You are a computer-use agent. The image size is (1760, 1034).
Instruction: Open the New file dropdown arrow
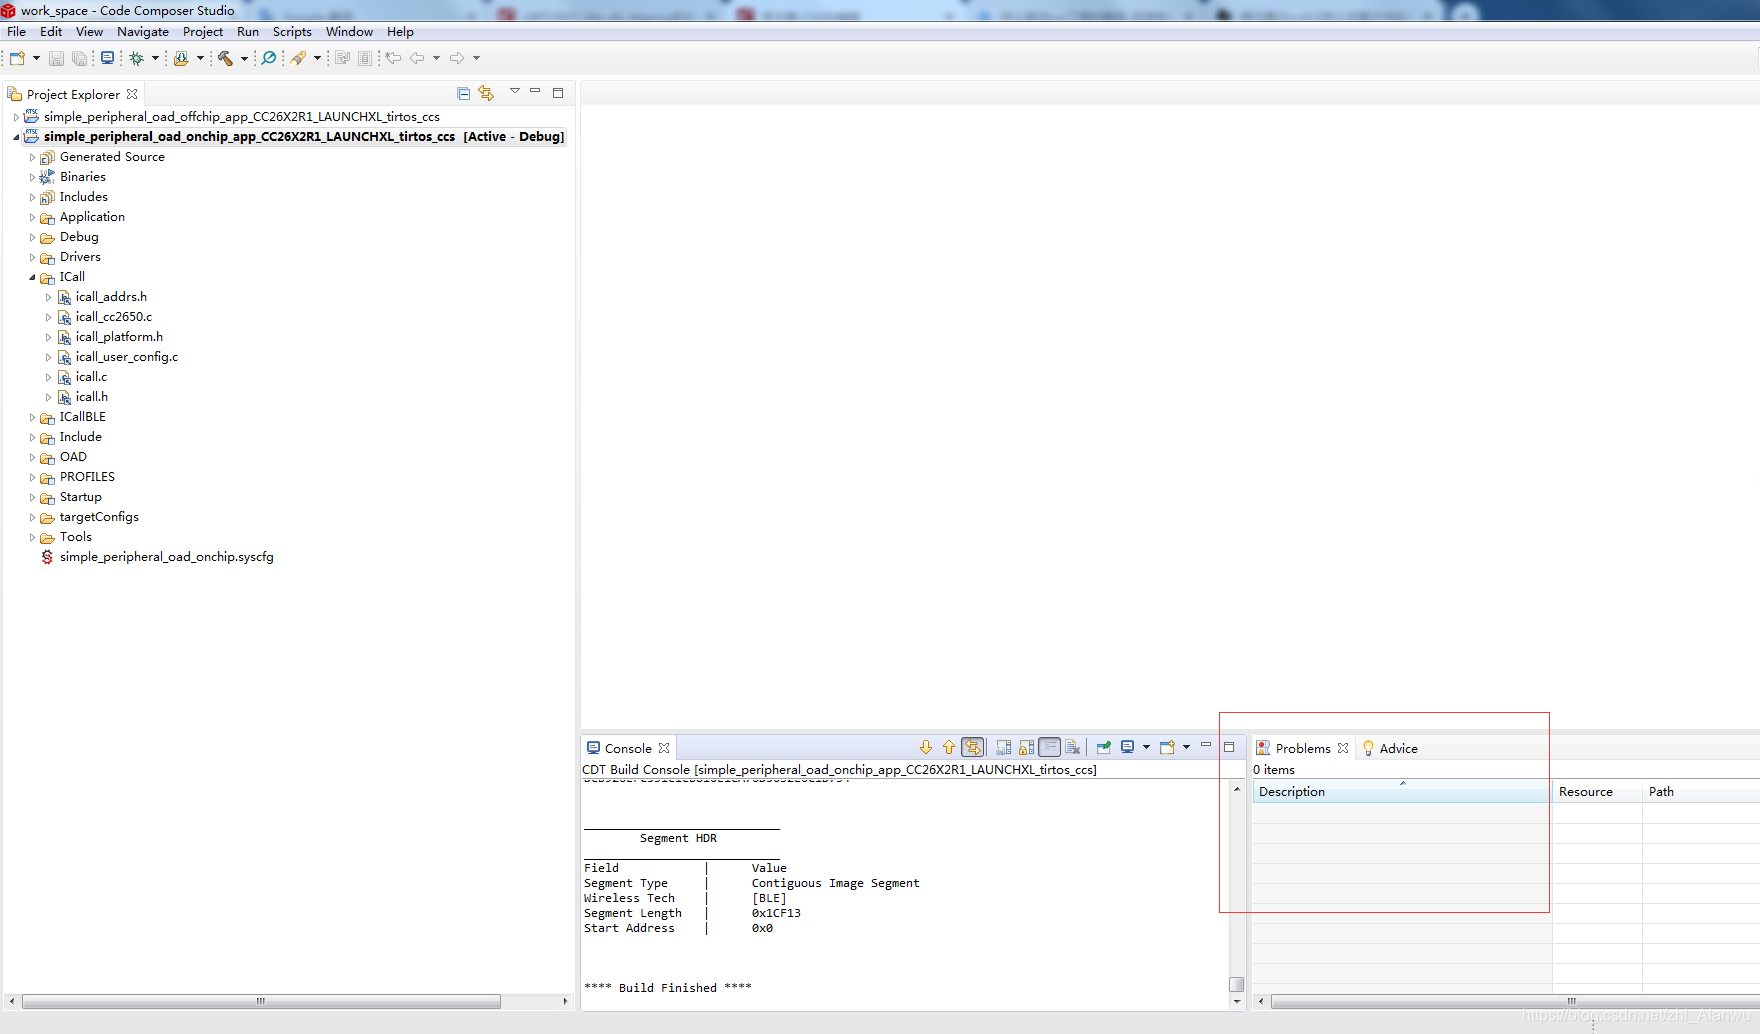click(36, 58)
